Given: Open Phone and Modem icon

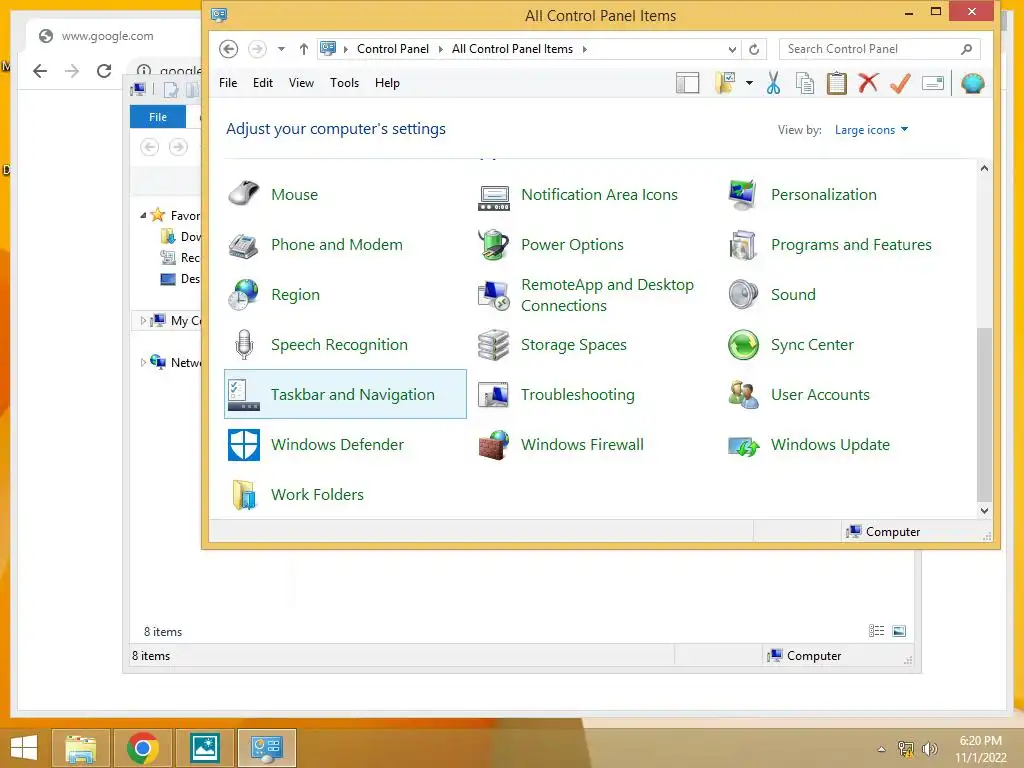Looking at the screenshot, I should point(244,245).
